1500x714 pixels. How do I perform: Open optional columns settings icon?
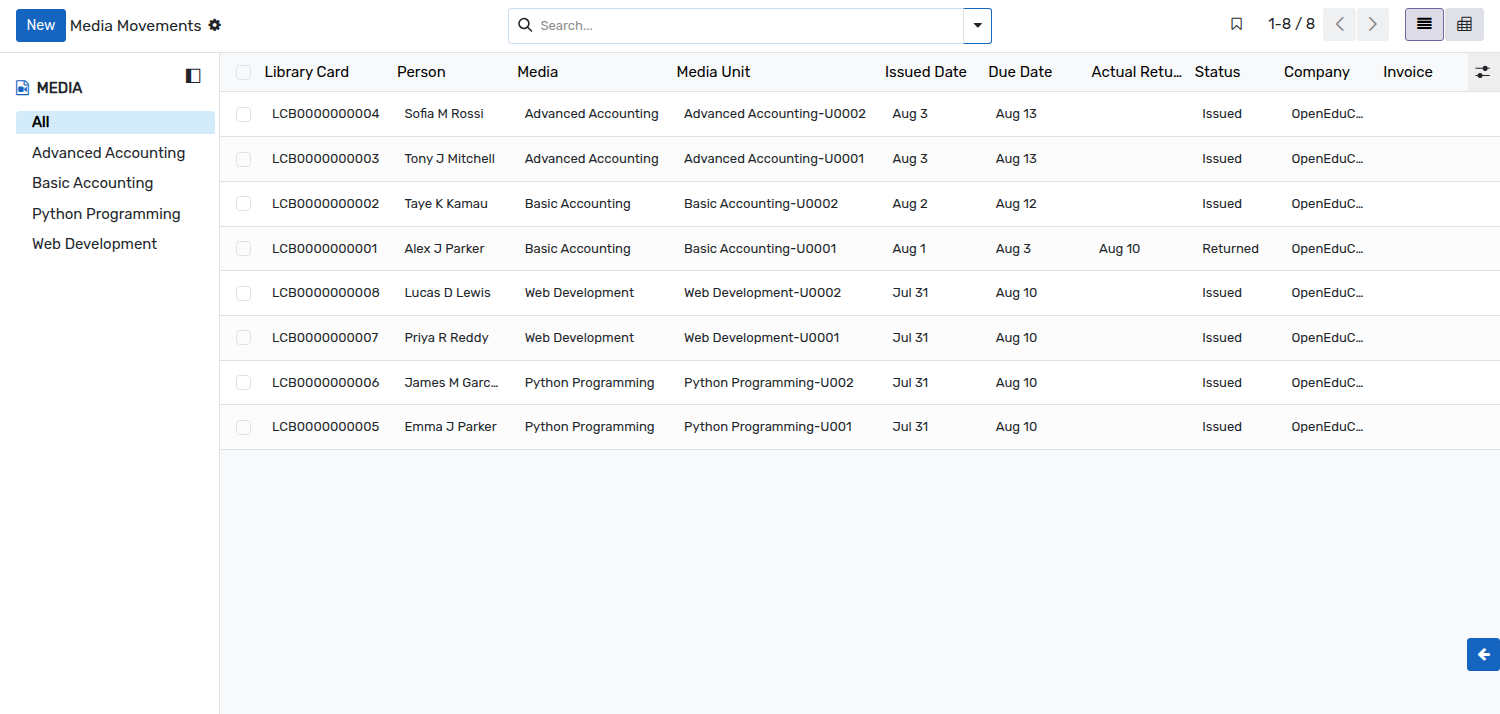click(1483, 72)
